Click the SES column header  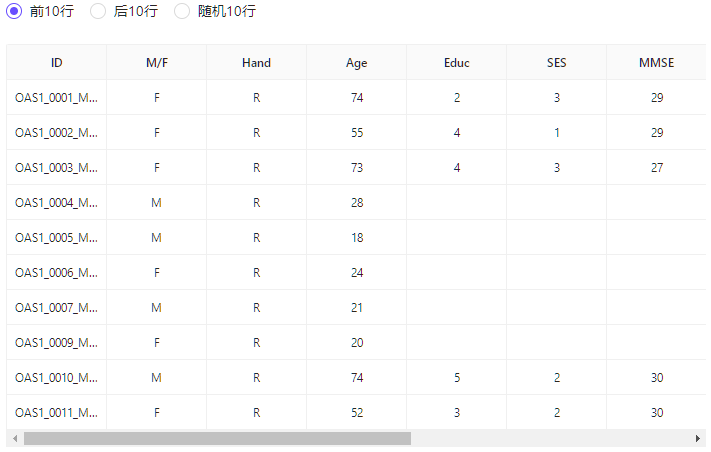click(x=556, y=63)
